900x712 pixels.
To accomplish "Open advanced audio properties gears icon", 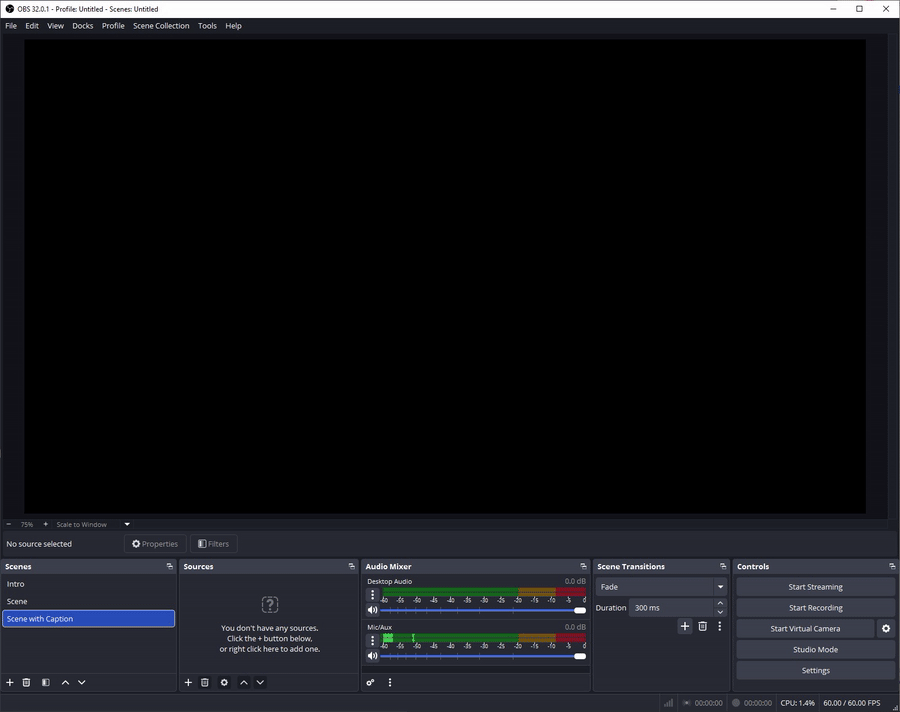I will click(x=371, y=682).
